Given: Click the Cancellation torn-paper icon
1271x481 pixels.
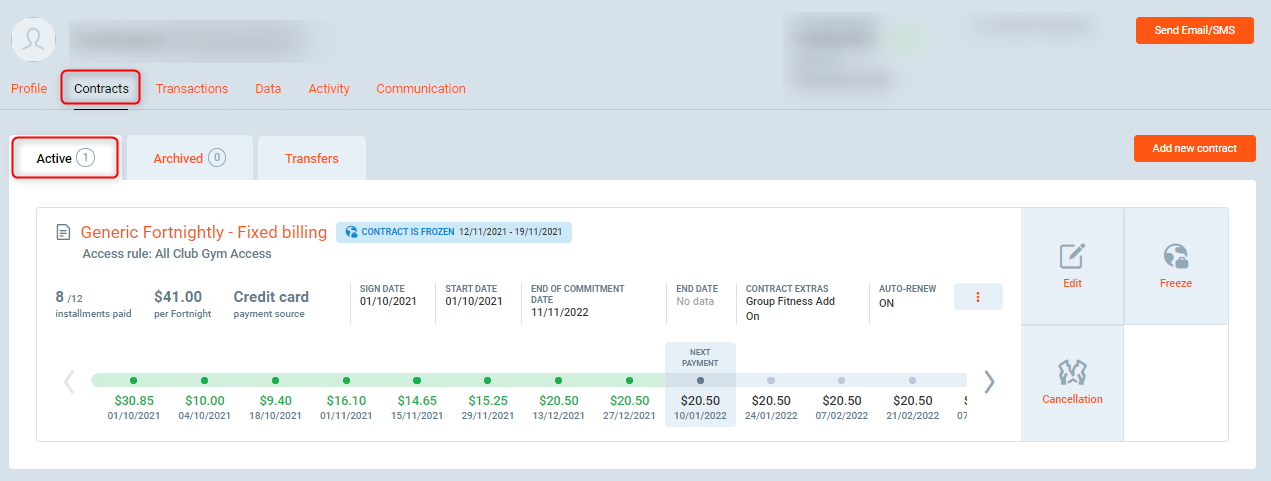Looking at the screenshot, I should (1072, 373).
